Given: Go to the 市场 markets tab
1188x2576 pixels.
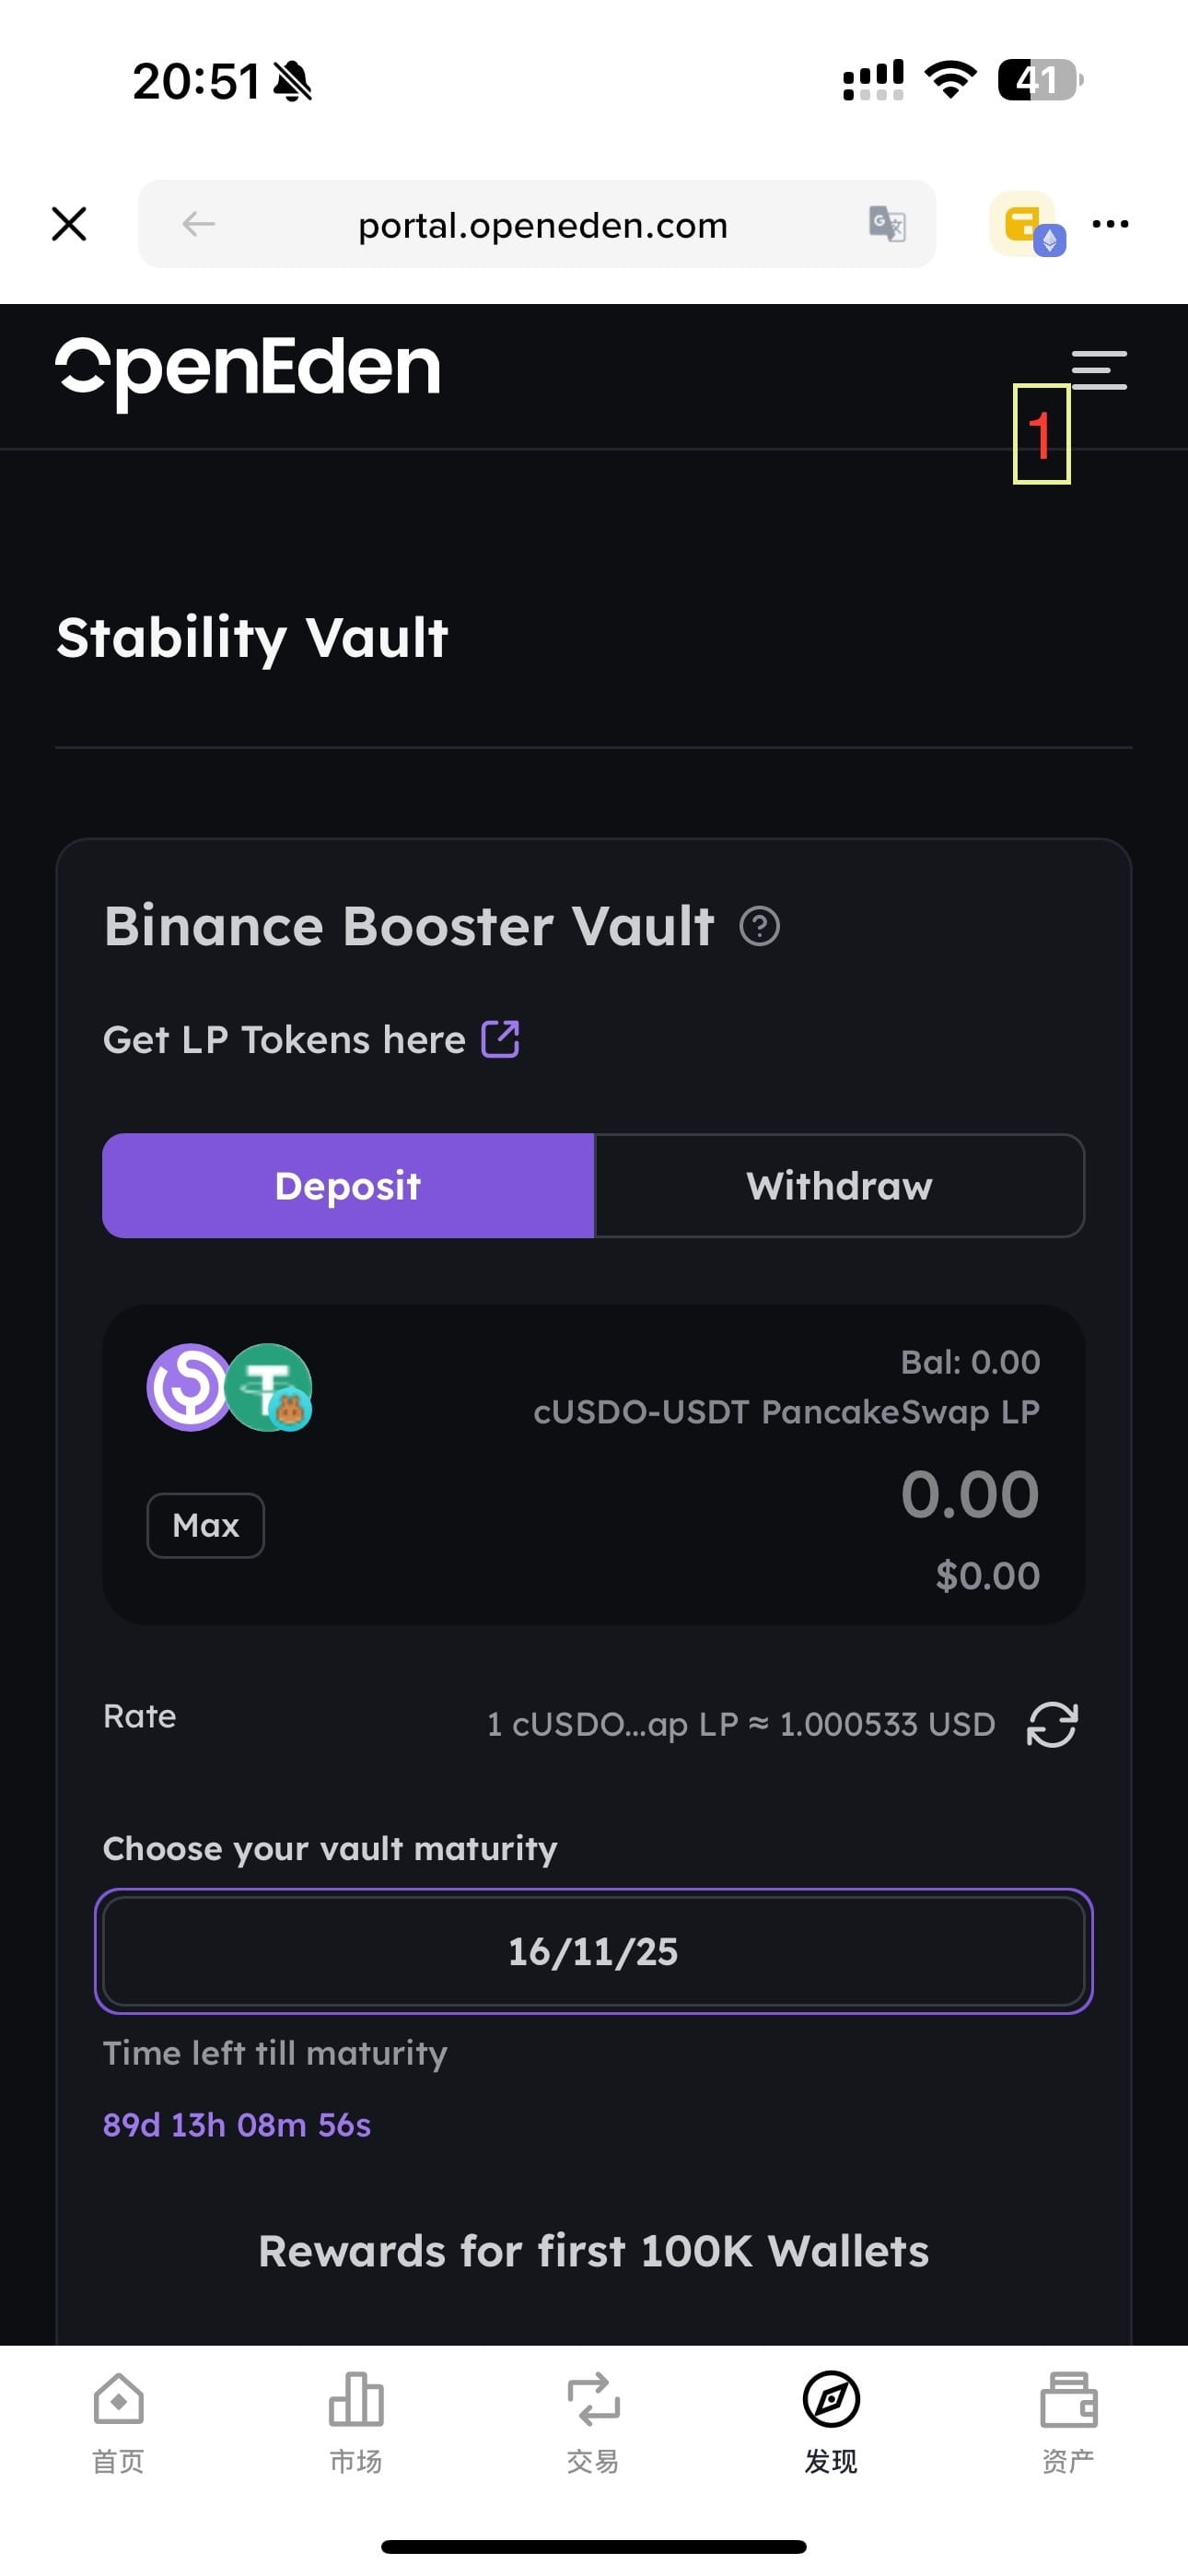Looking at the screenshot, I should [x=356, y=2422].
